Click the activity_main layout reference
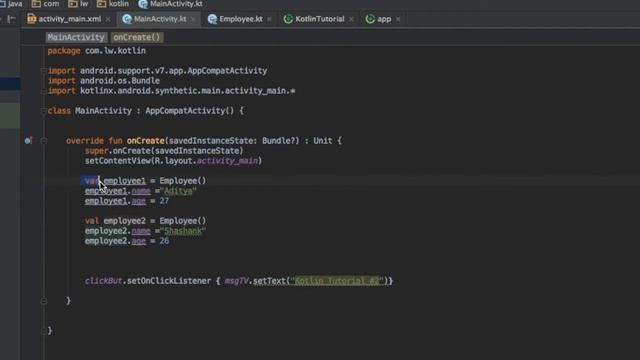The height and width of the screenshot is (360, 640). point(227,161)
